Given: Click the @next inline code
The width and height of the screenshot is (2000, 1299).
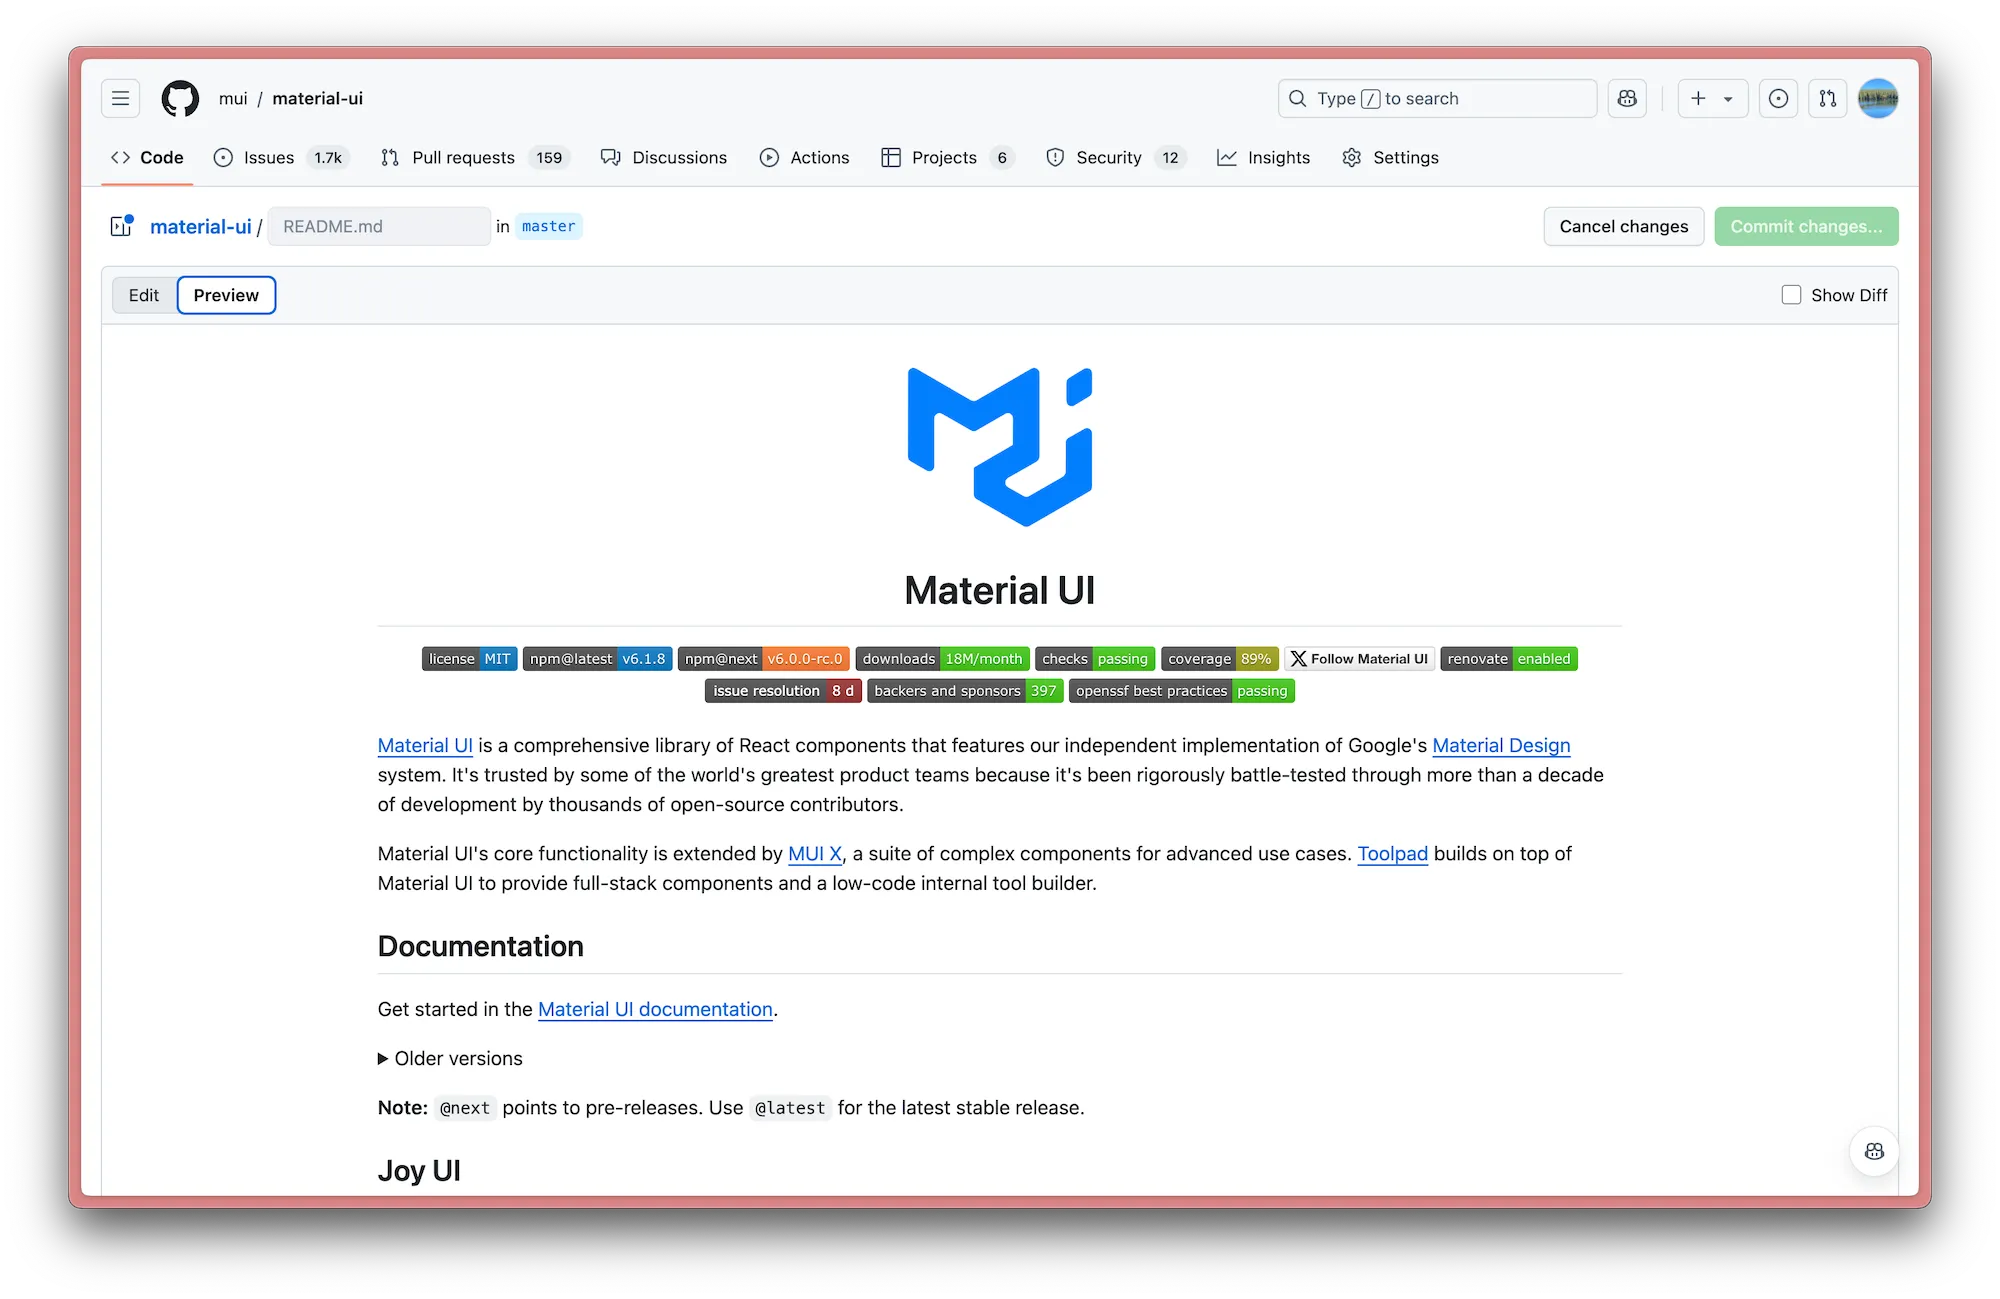Looking at the screenshot, I should (465, 1108).
